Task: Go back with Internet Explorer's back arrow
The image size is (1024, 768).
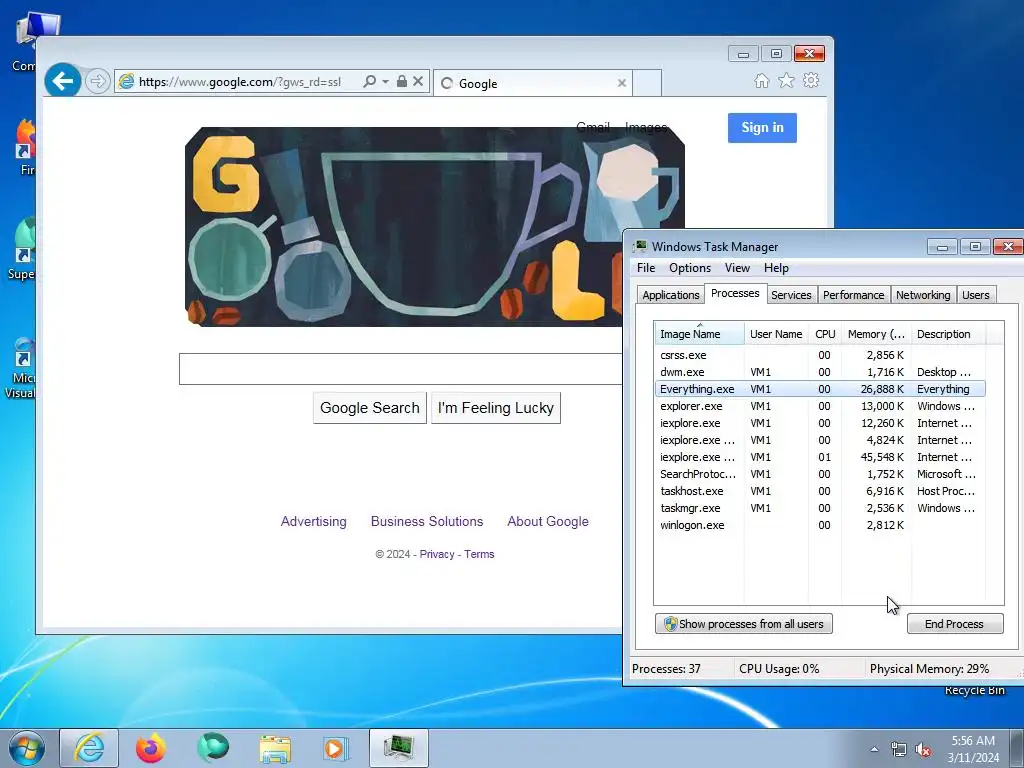Action: click(x=63, y=81)
